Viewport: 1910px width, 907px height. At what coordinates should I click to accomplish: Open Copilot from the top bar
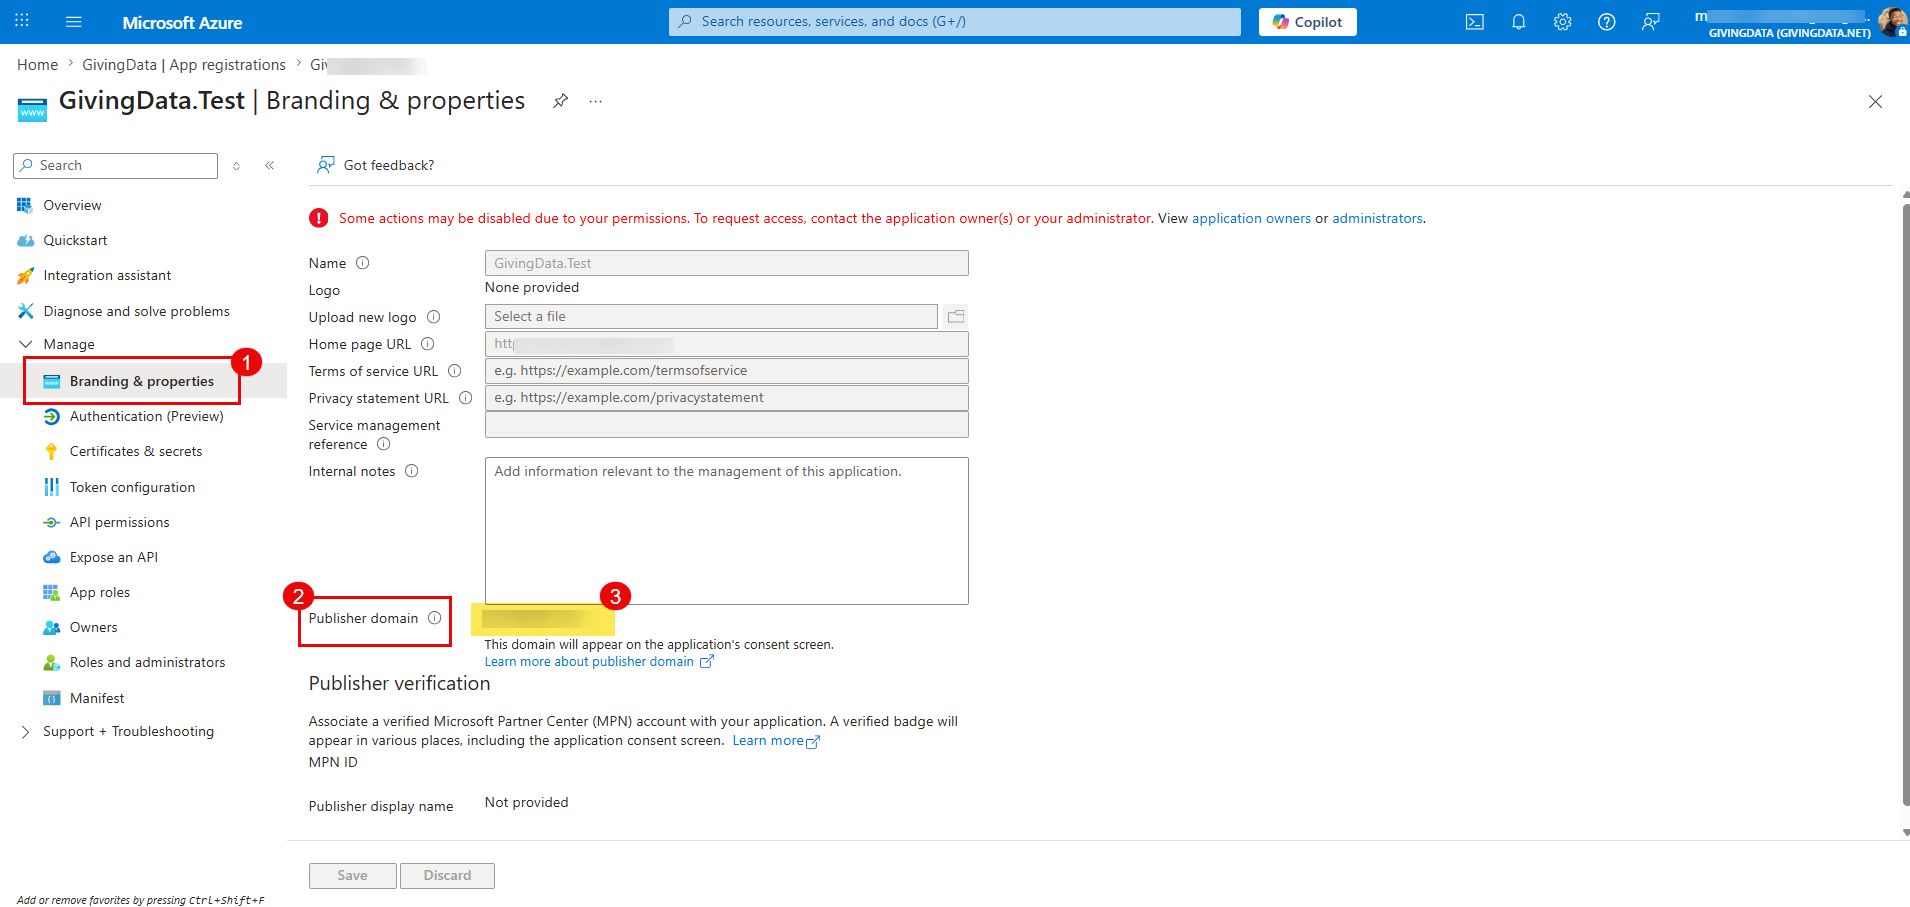tap(1308, 22)
